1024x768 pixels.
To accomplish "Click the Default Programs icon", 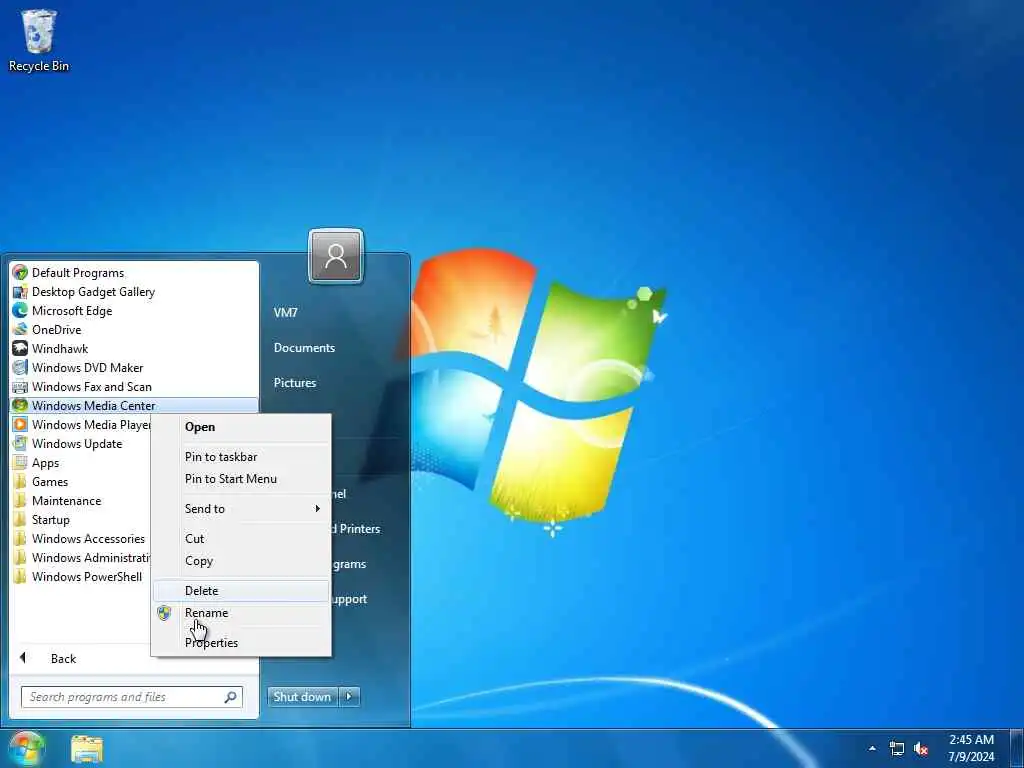I will coord(20,272).
